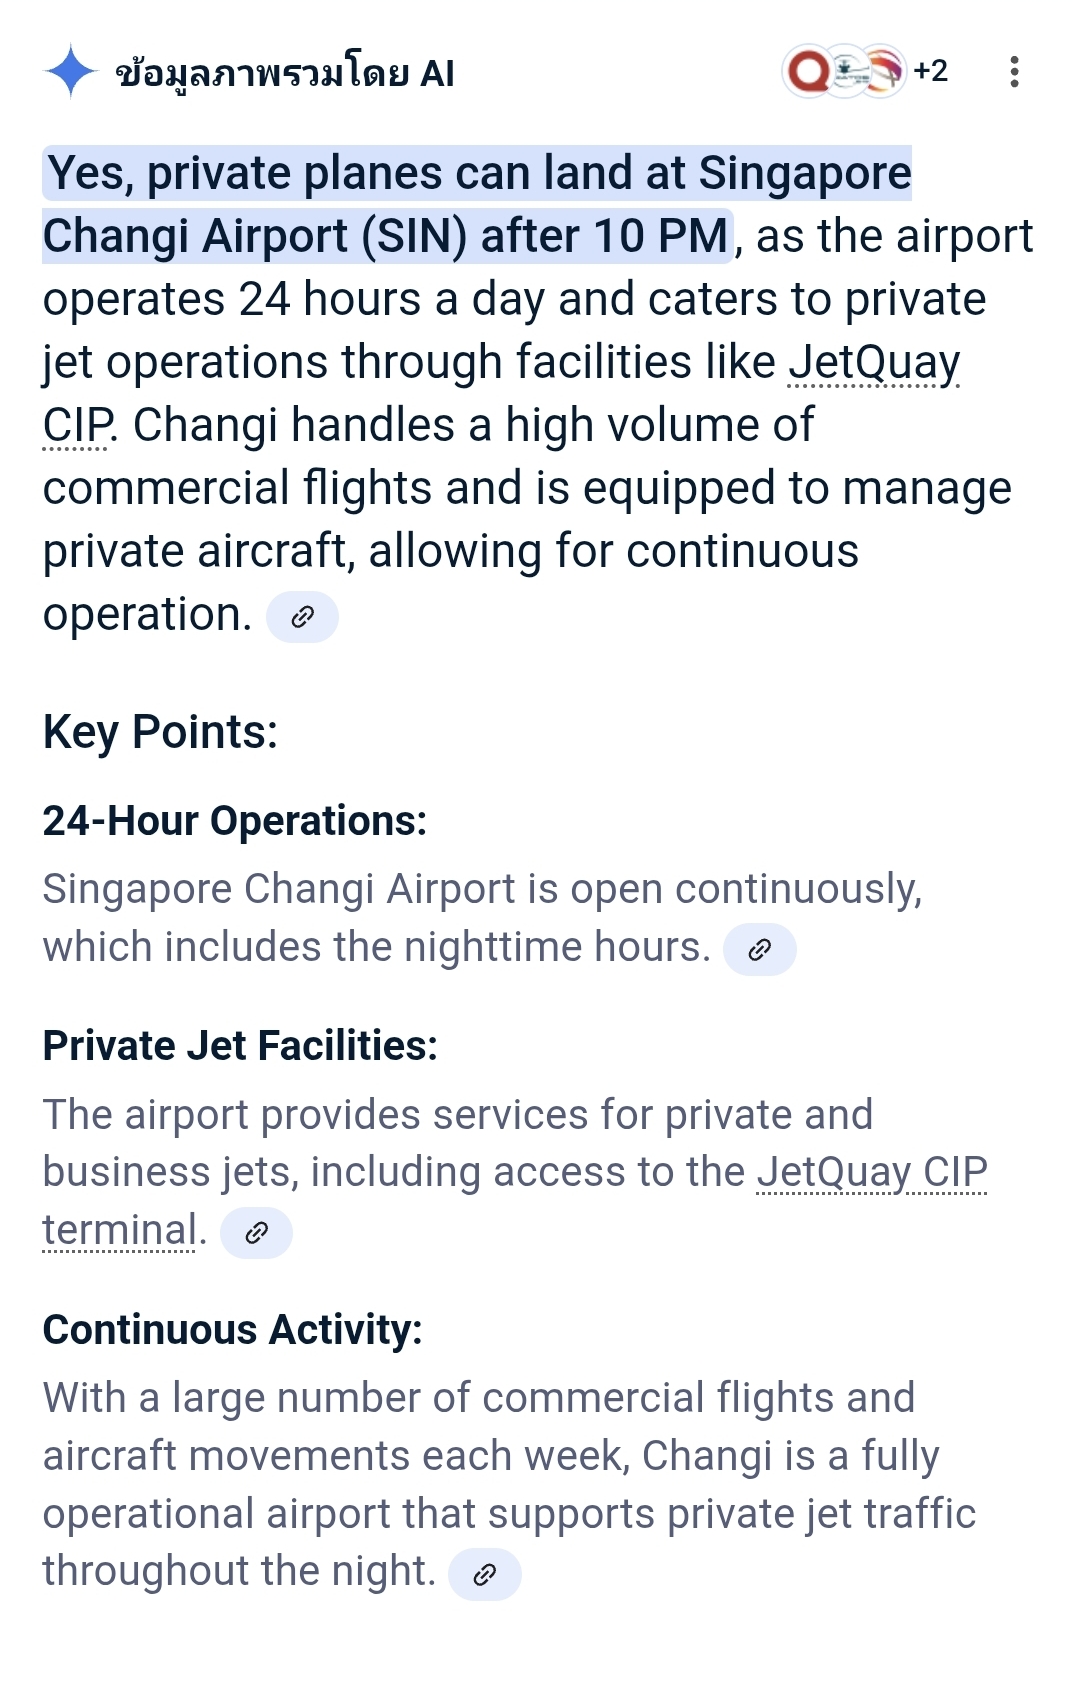
Task: Select the "24-Hour Operations:" heading
Action: pyautogui.click(x=235, y=821)
